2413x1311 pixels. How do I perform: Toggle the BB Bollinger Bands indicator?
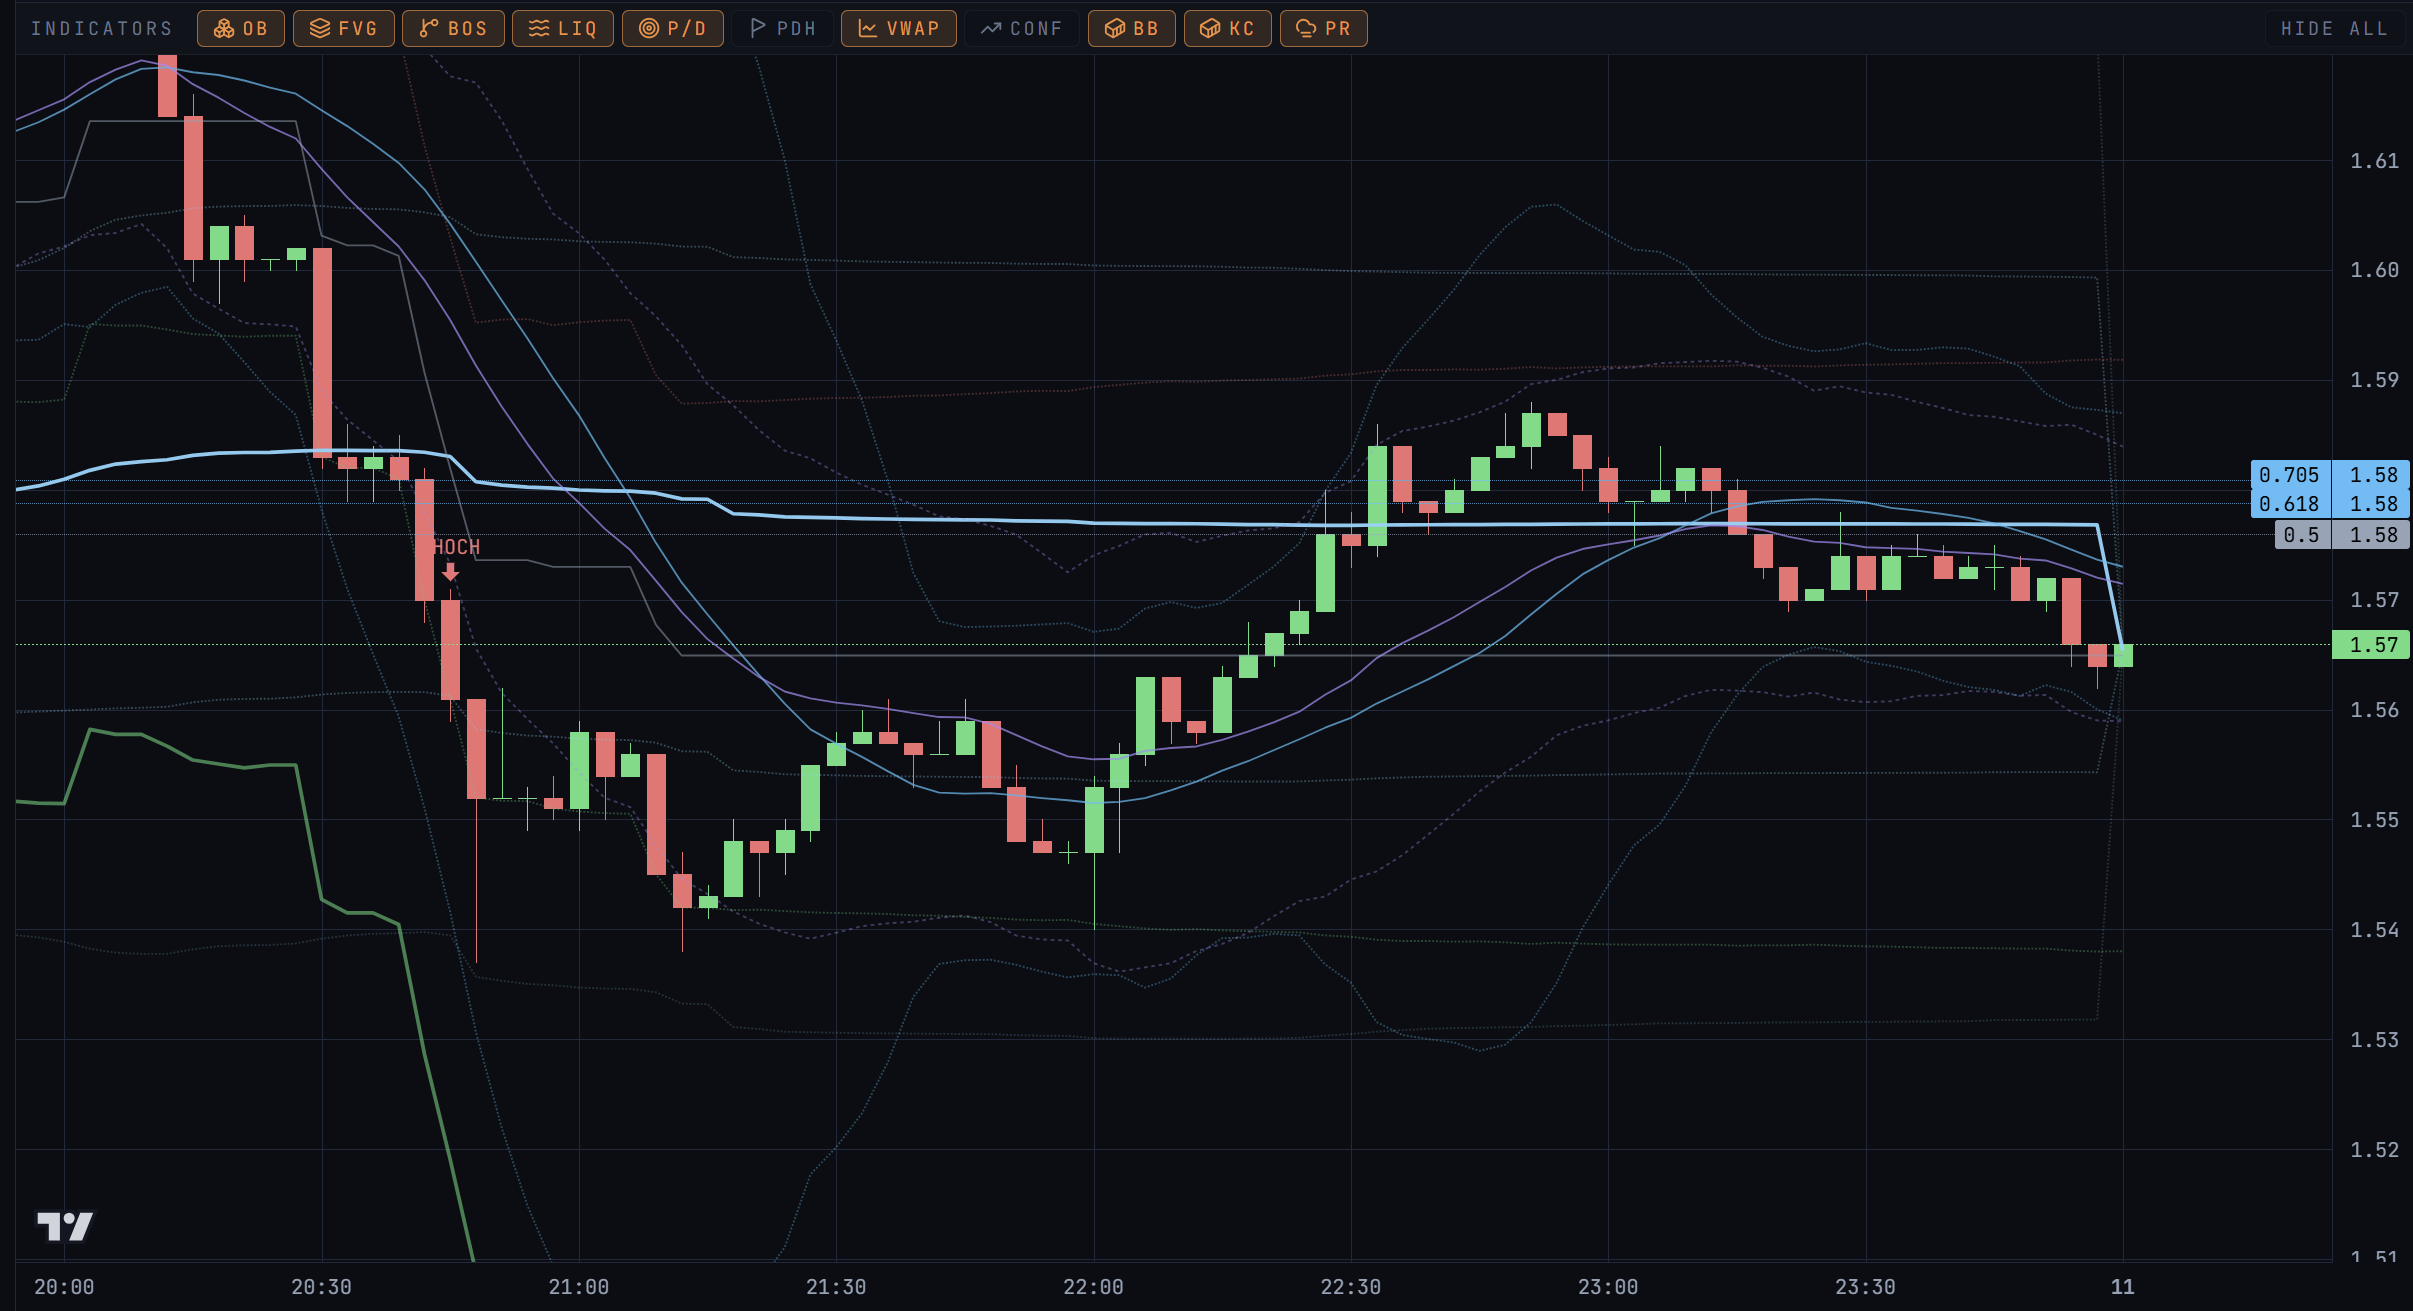[x=1132, y=29]
